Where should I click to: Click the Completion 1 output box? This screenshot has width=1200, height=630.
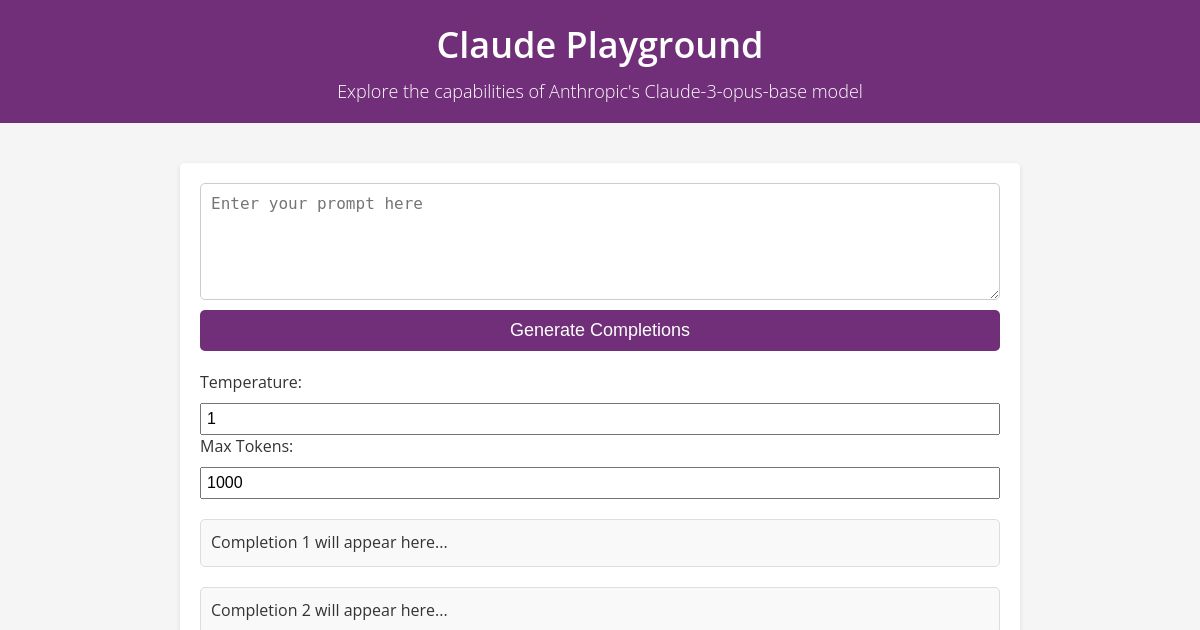coord(600,543)
